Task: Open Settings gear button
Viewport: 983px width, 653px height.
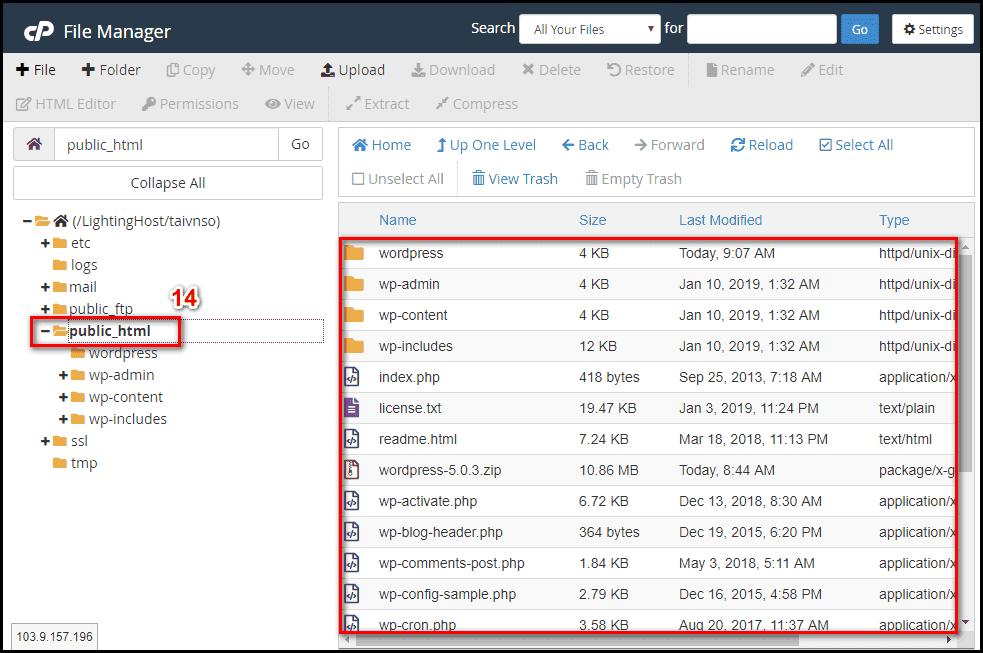Action: tap(933, 29)
